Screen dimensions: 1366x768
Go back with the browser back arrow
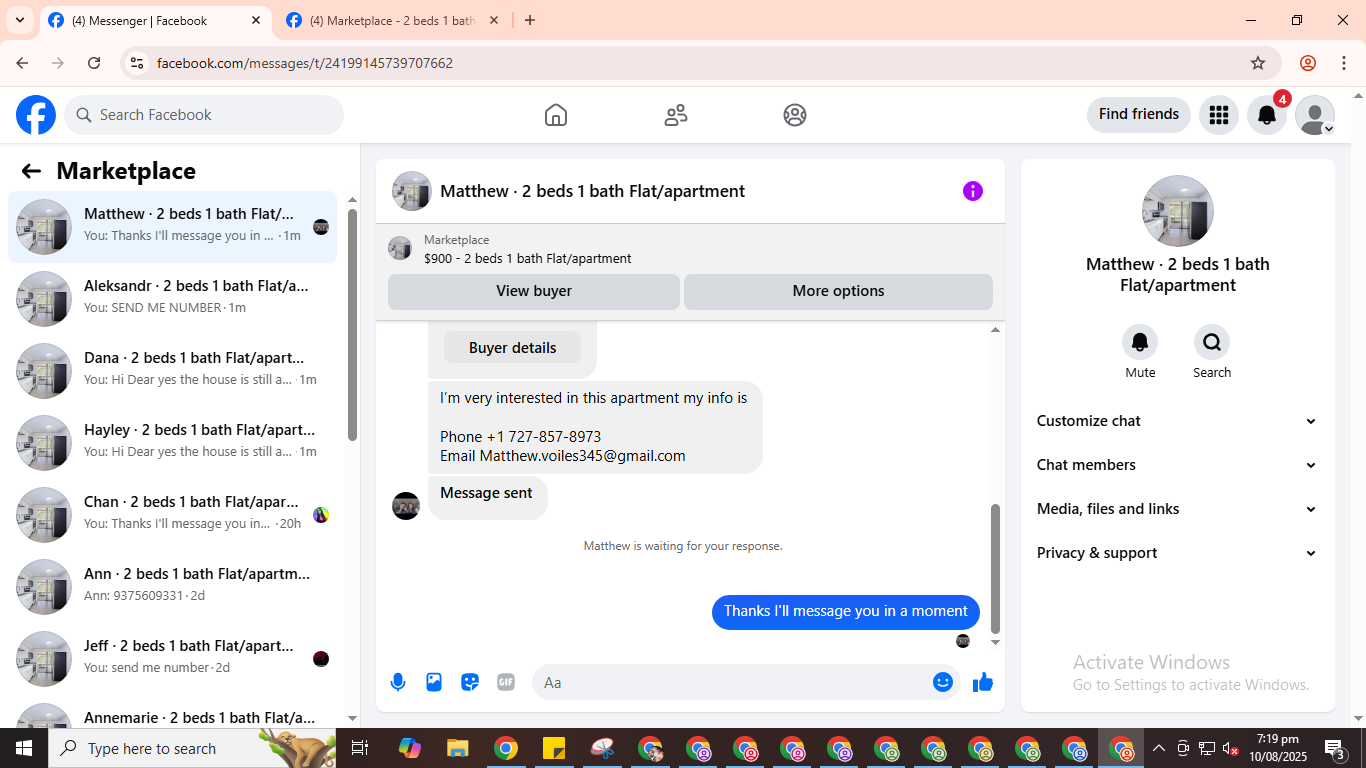(22, 63)
